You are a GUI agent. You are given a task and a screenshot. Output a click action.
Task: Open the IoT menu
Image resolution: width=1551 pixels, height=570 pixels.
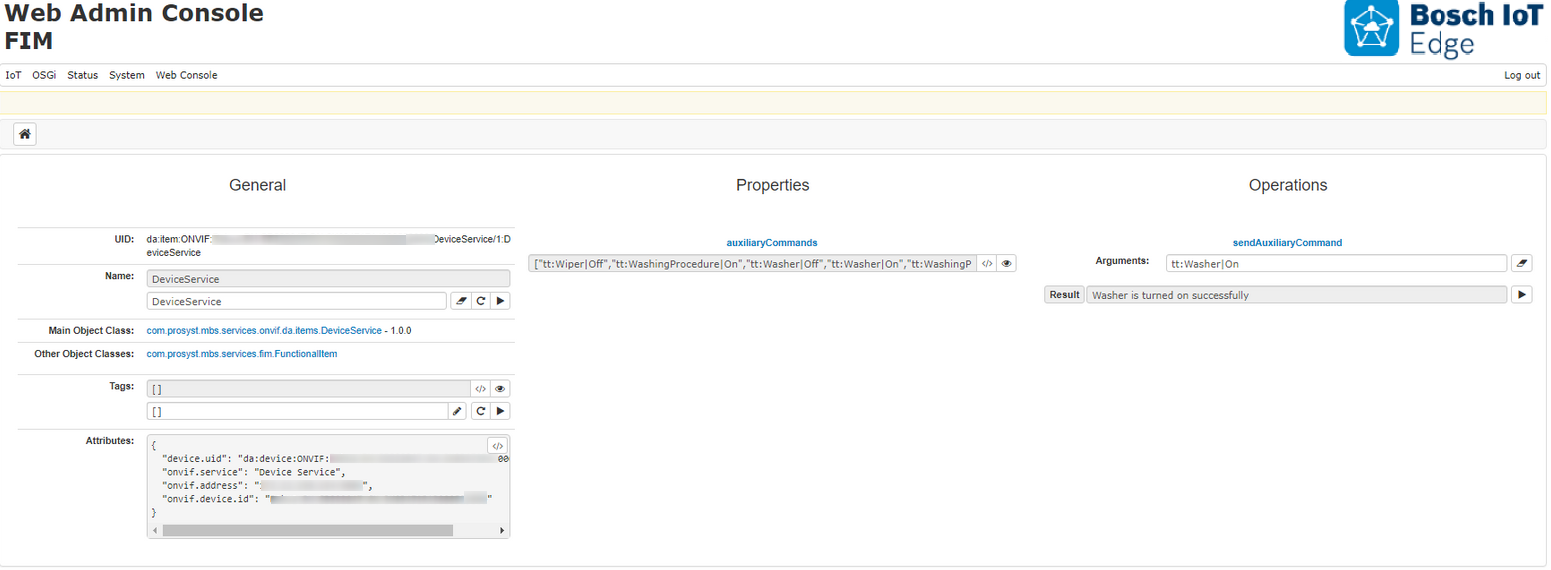tap(13, 75)
